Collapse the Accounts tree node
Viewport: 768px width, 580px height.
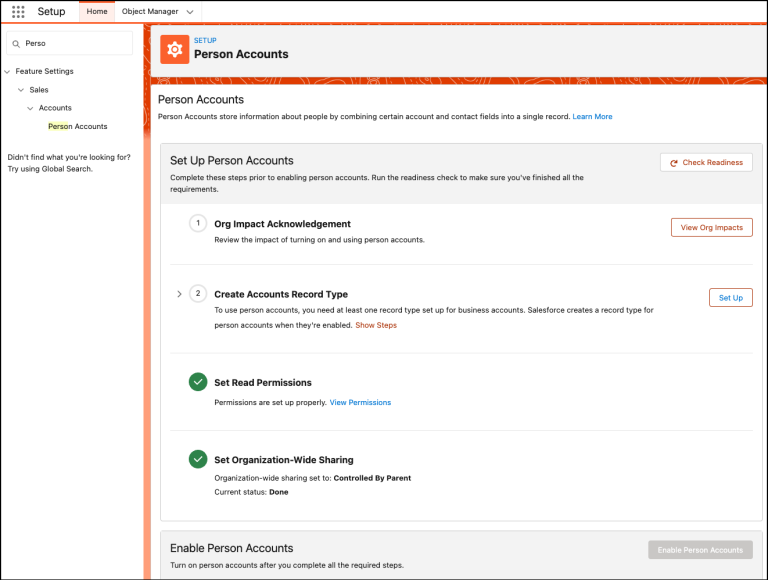tap(30, 108)
